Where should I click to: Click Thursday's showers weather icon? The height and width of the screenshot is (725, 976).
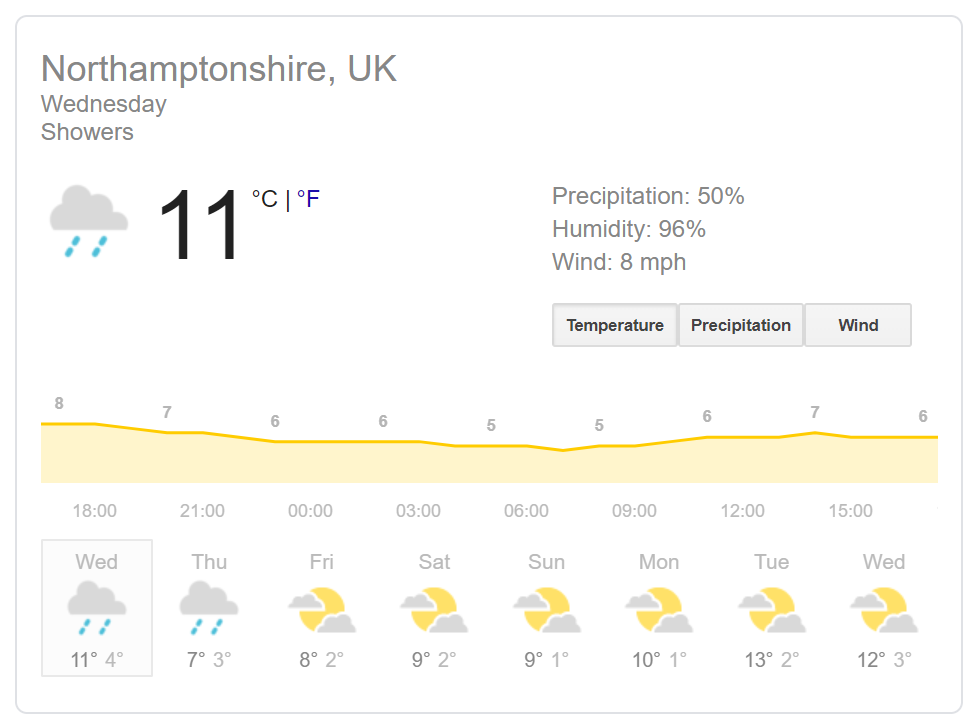pos(209,609)
